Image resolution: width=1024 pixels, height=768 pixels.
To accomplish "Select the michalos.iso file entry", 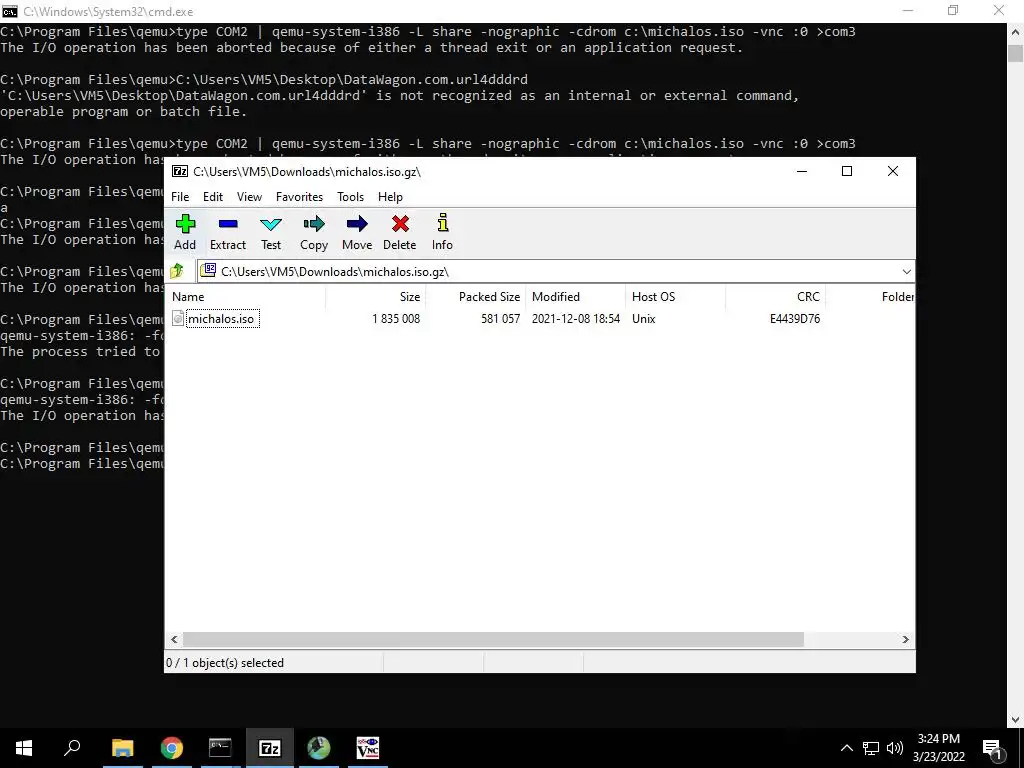I will coord(221,319).
